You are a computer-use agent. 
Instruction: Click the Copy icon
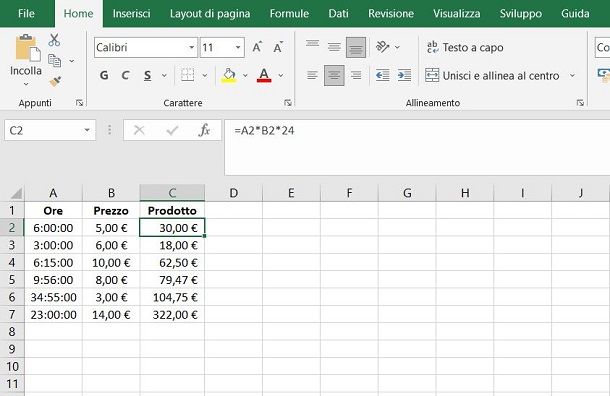click(54, 61)
